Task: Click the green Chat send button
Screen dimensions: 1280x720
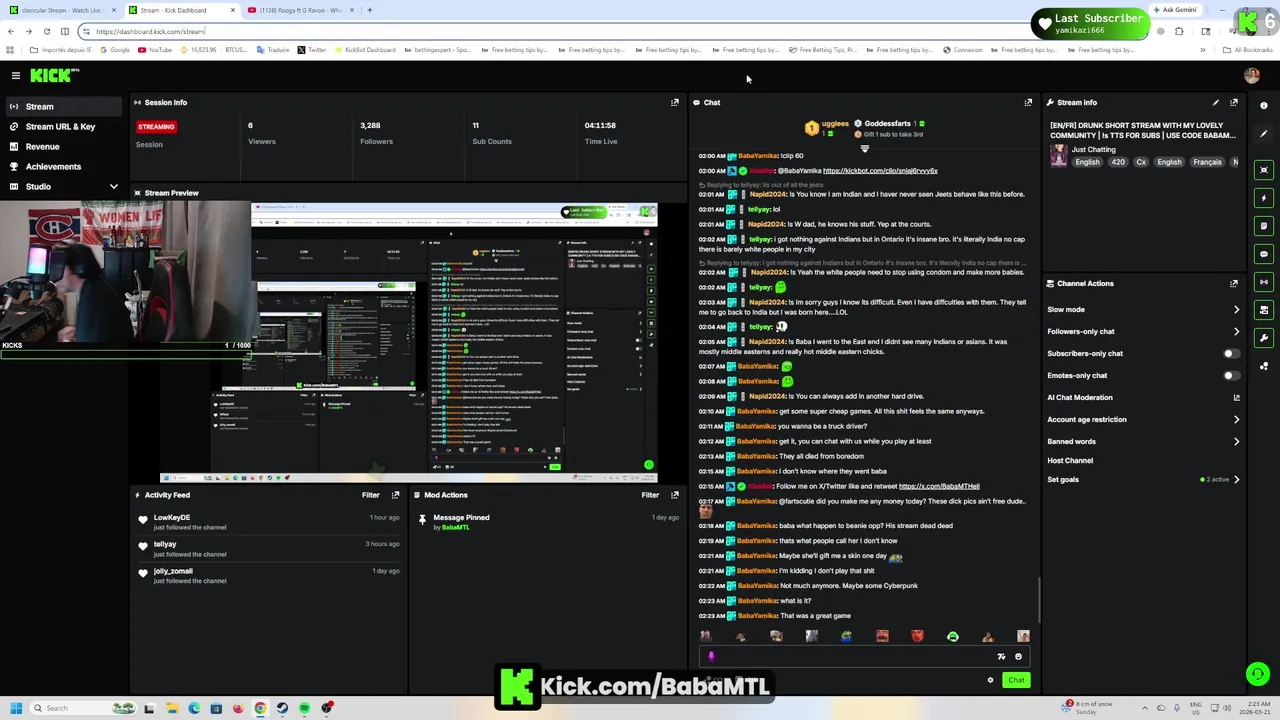Action: (x=1016, y=680)
